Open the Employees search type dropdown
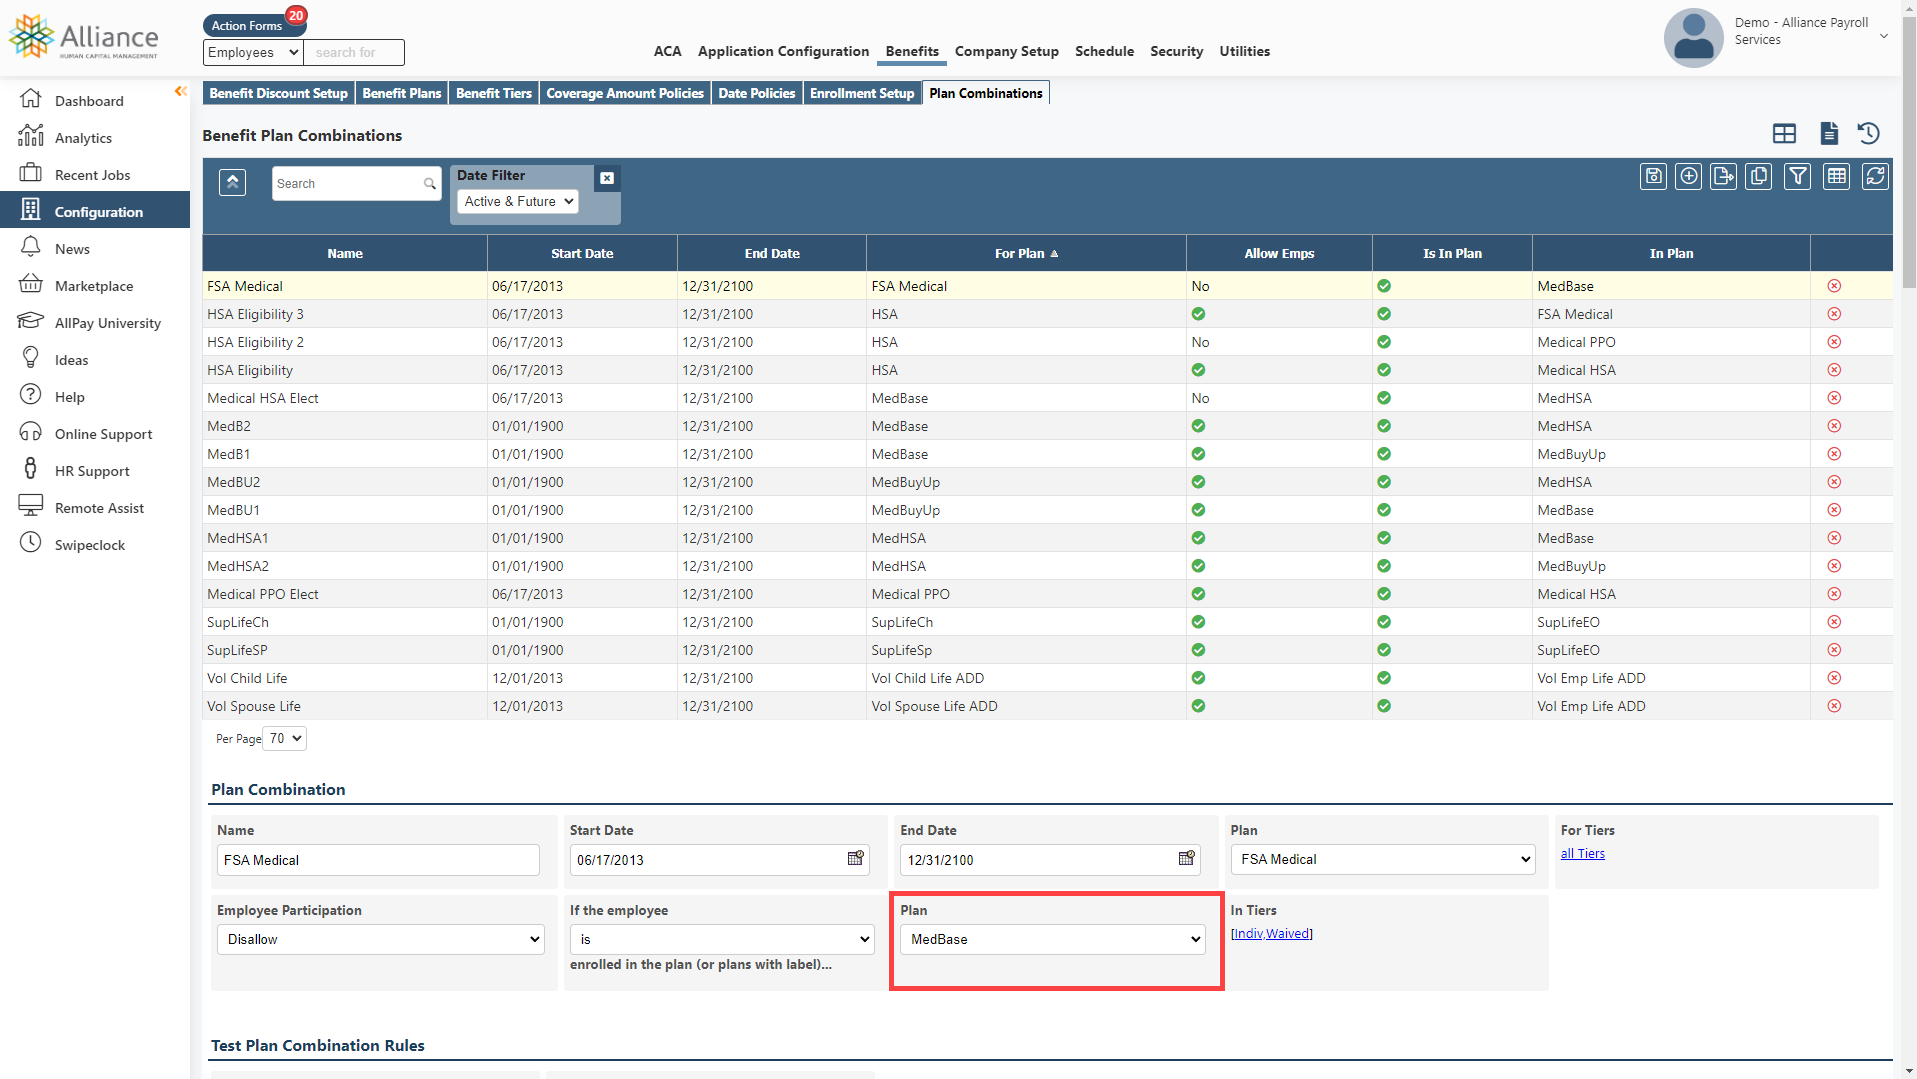The width and height of the screenshot is (1917, 1079). coord(253,52)
